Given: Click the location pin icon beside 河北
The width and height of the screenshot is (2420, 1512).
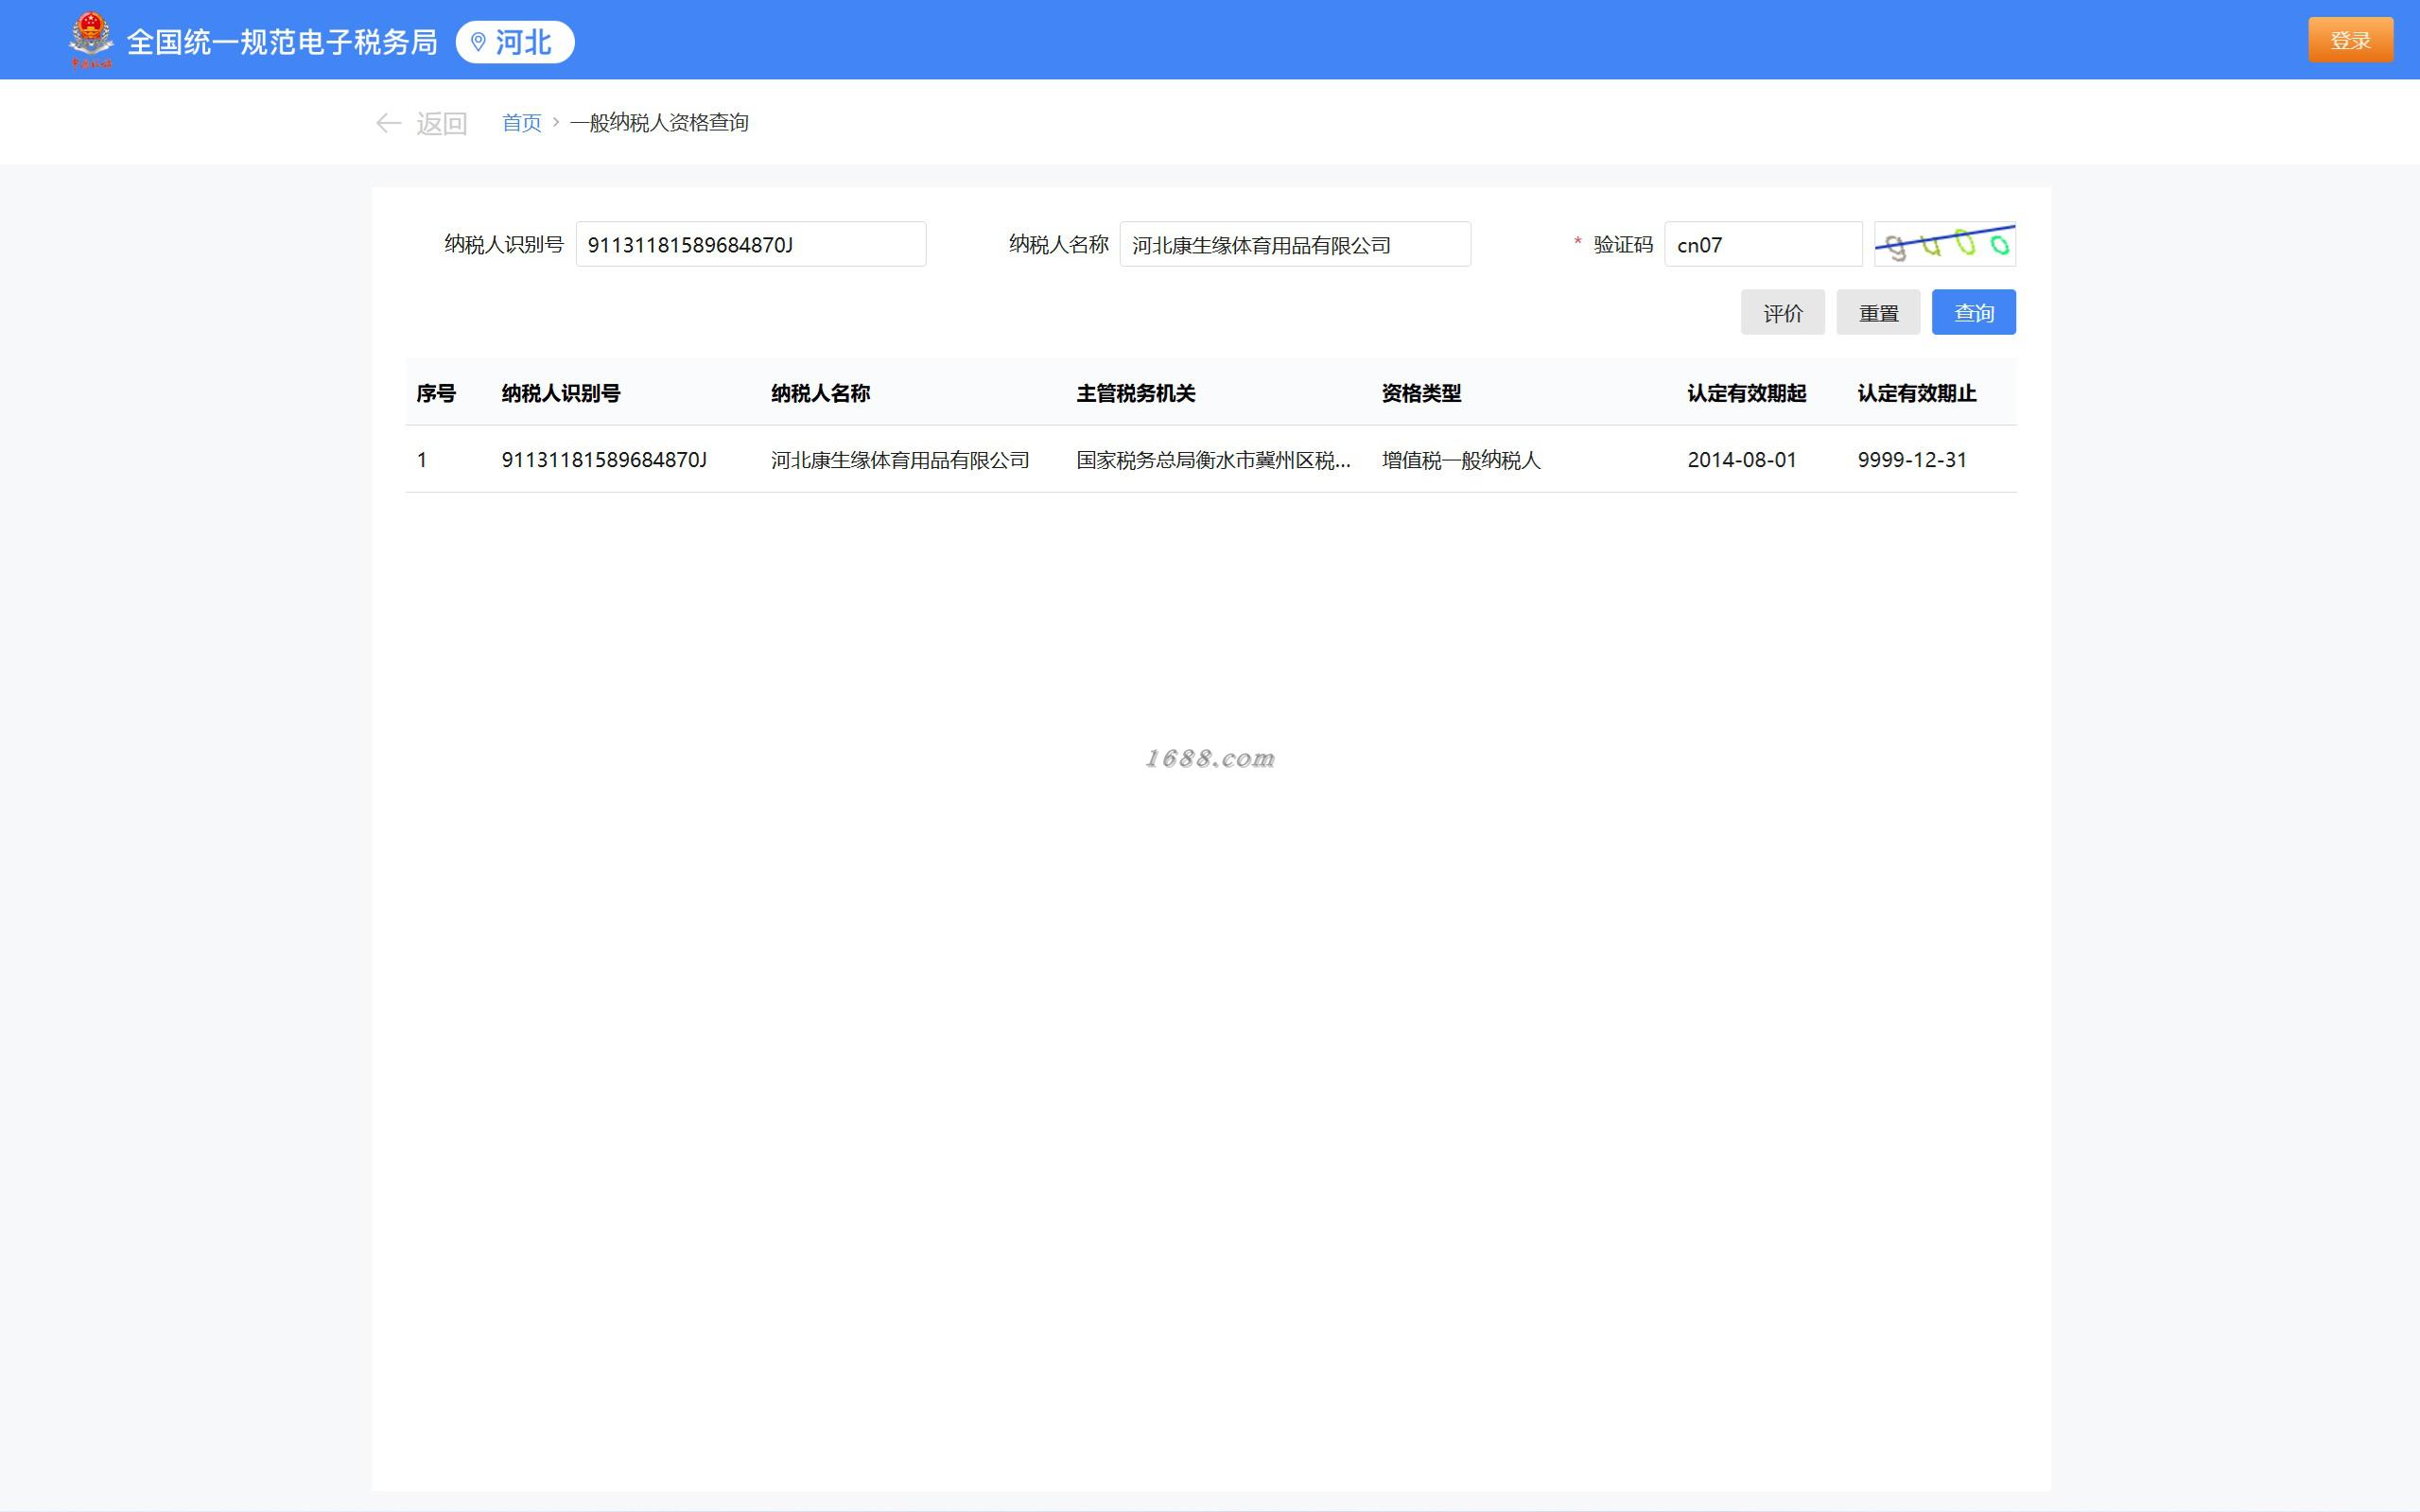Looking at the screenshot, I should [478, 42].
